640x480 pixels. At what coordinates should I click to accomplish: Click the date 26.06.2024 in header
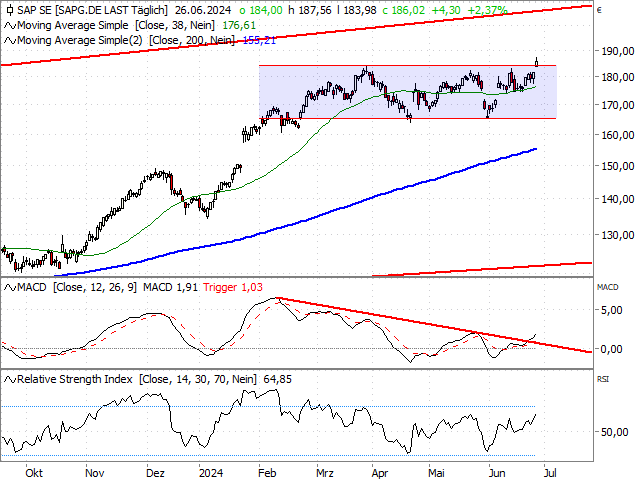click(x=202, y=10)
